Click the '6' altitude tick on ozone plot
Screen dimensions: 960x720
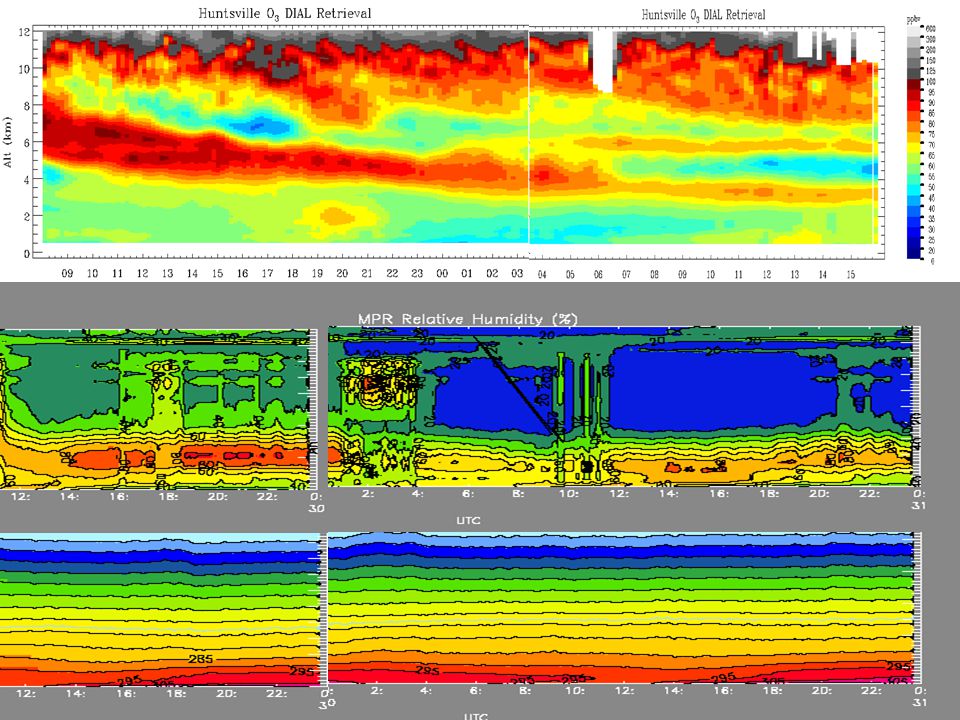pyautogui.click(x=26, y=142)
